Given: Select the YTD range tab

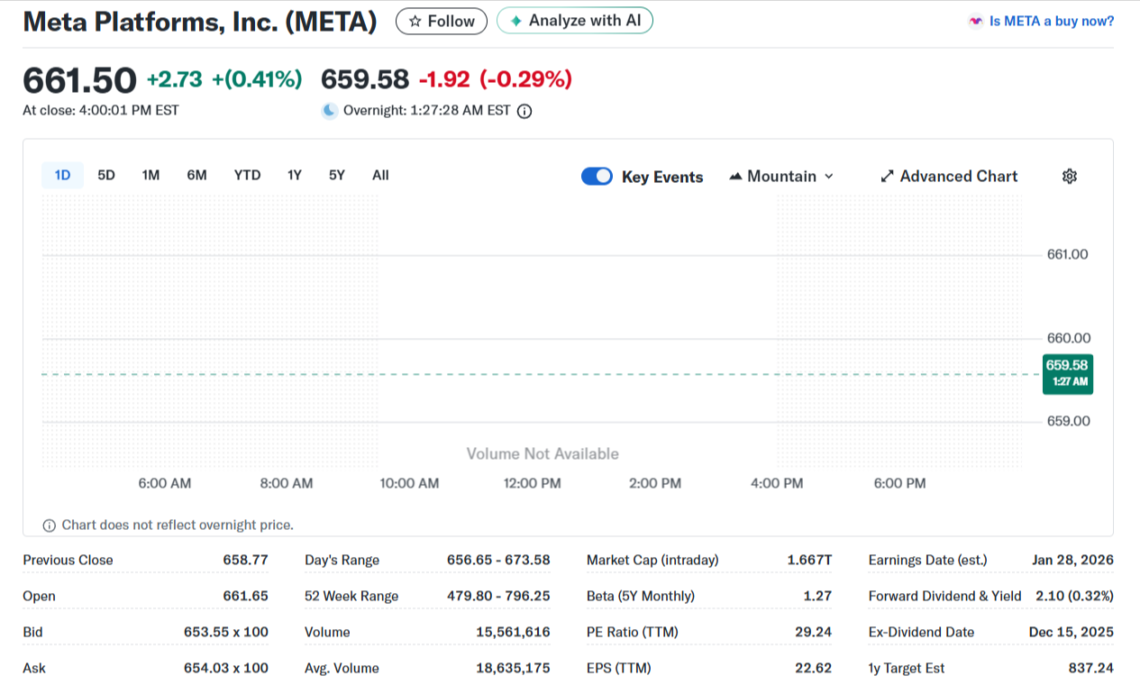Looking at the screenshot, I should click(x=247, y=175).
